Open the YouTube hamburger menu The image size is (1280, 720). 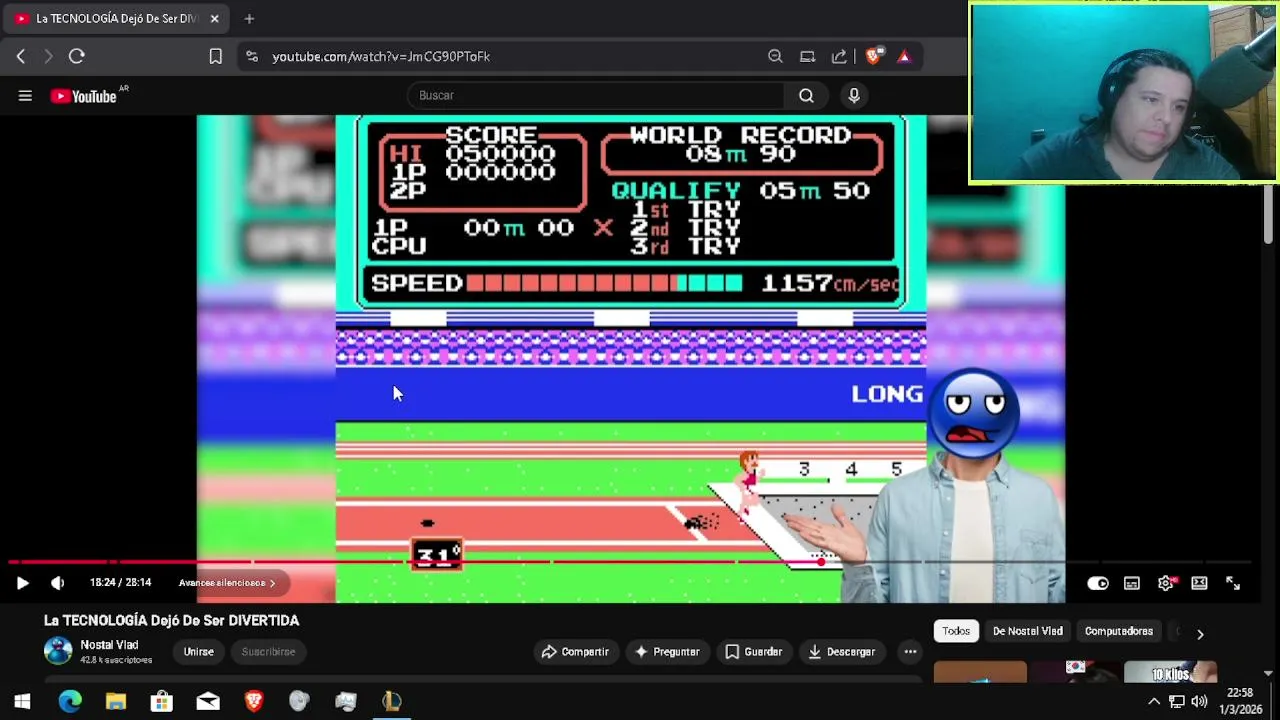25,96
